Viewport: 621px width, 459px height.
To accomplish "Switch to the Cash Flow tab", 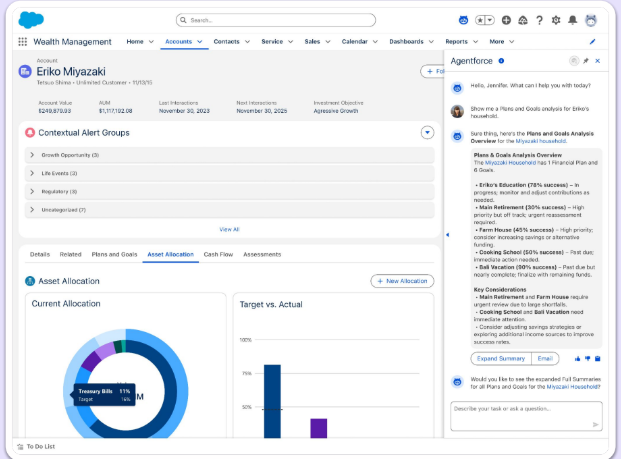I will [x=218, y=255].
